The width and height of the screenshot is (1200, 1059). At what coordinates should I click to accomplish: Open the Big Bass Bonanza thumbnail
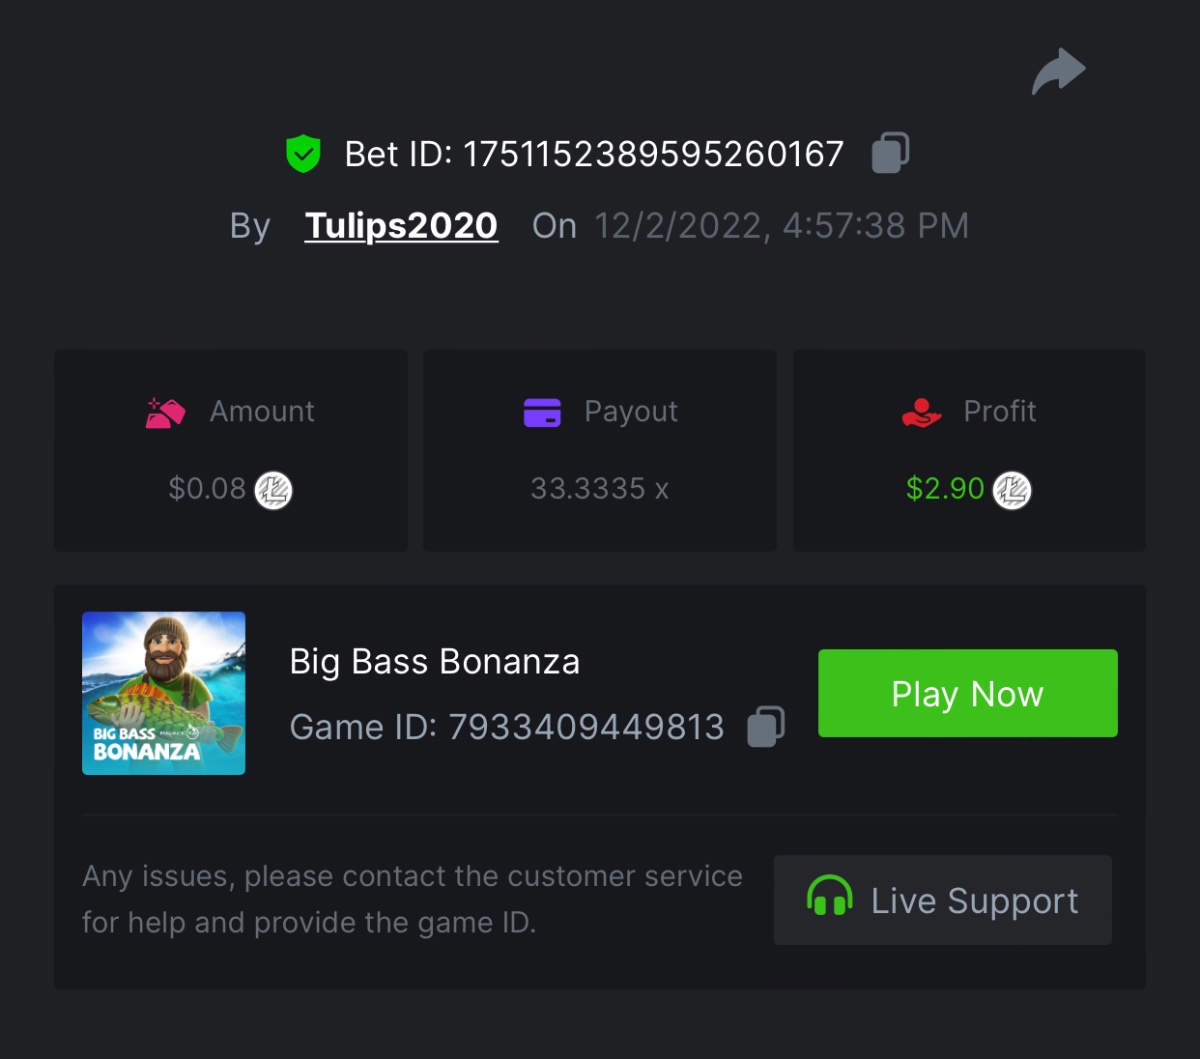[x=164, y=693]
